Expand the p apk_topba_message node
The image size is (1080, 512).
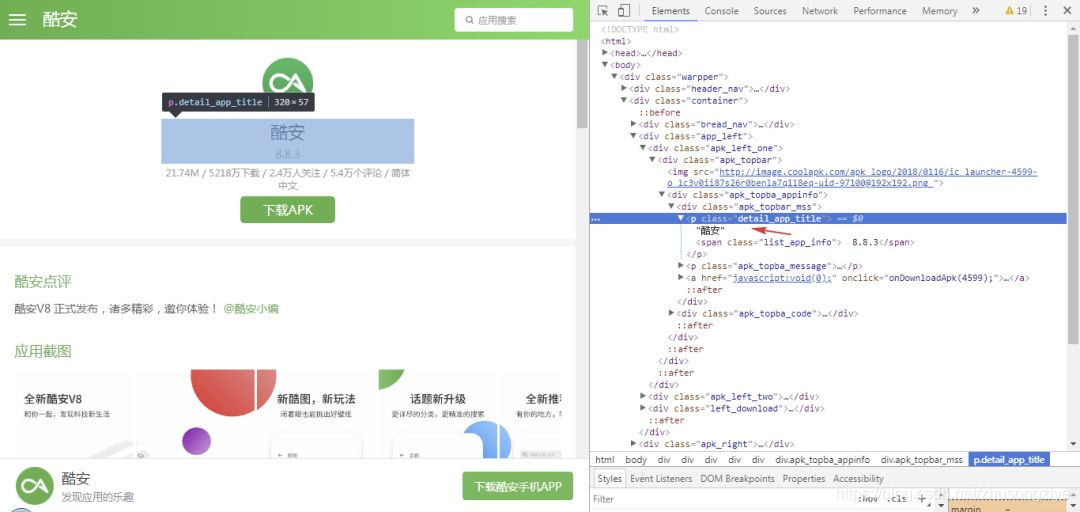point(681,266)
